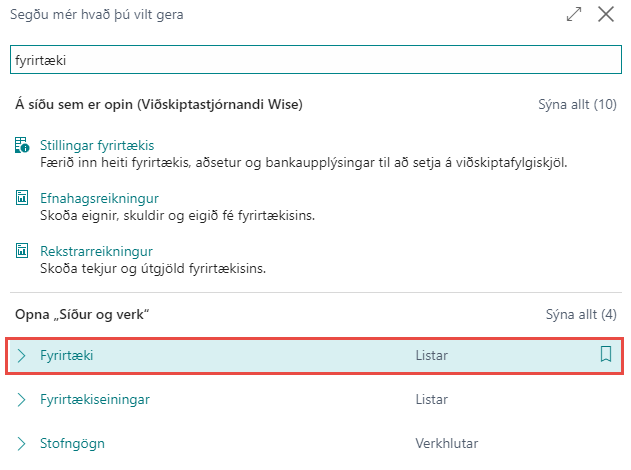This screenshot has width=631, height=470.
Task: Click the Listar label in the Fyrirtæki row
Action: [x=432, y=356]
